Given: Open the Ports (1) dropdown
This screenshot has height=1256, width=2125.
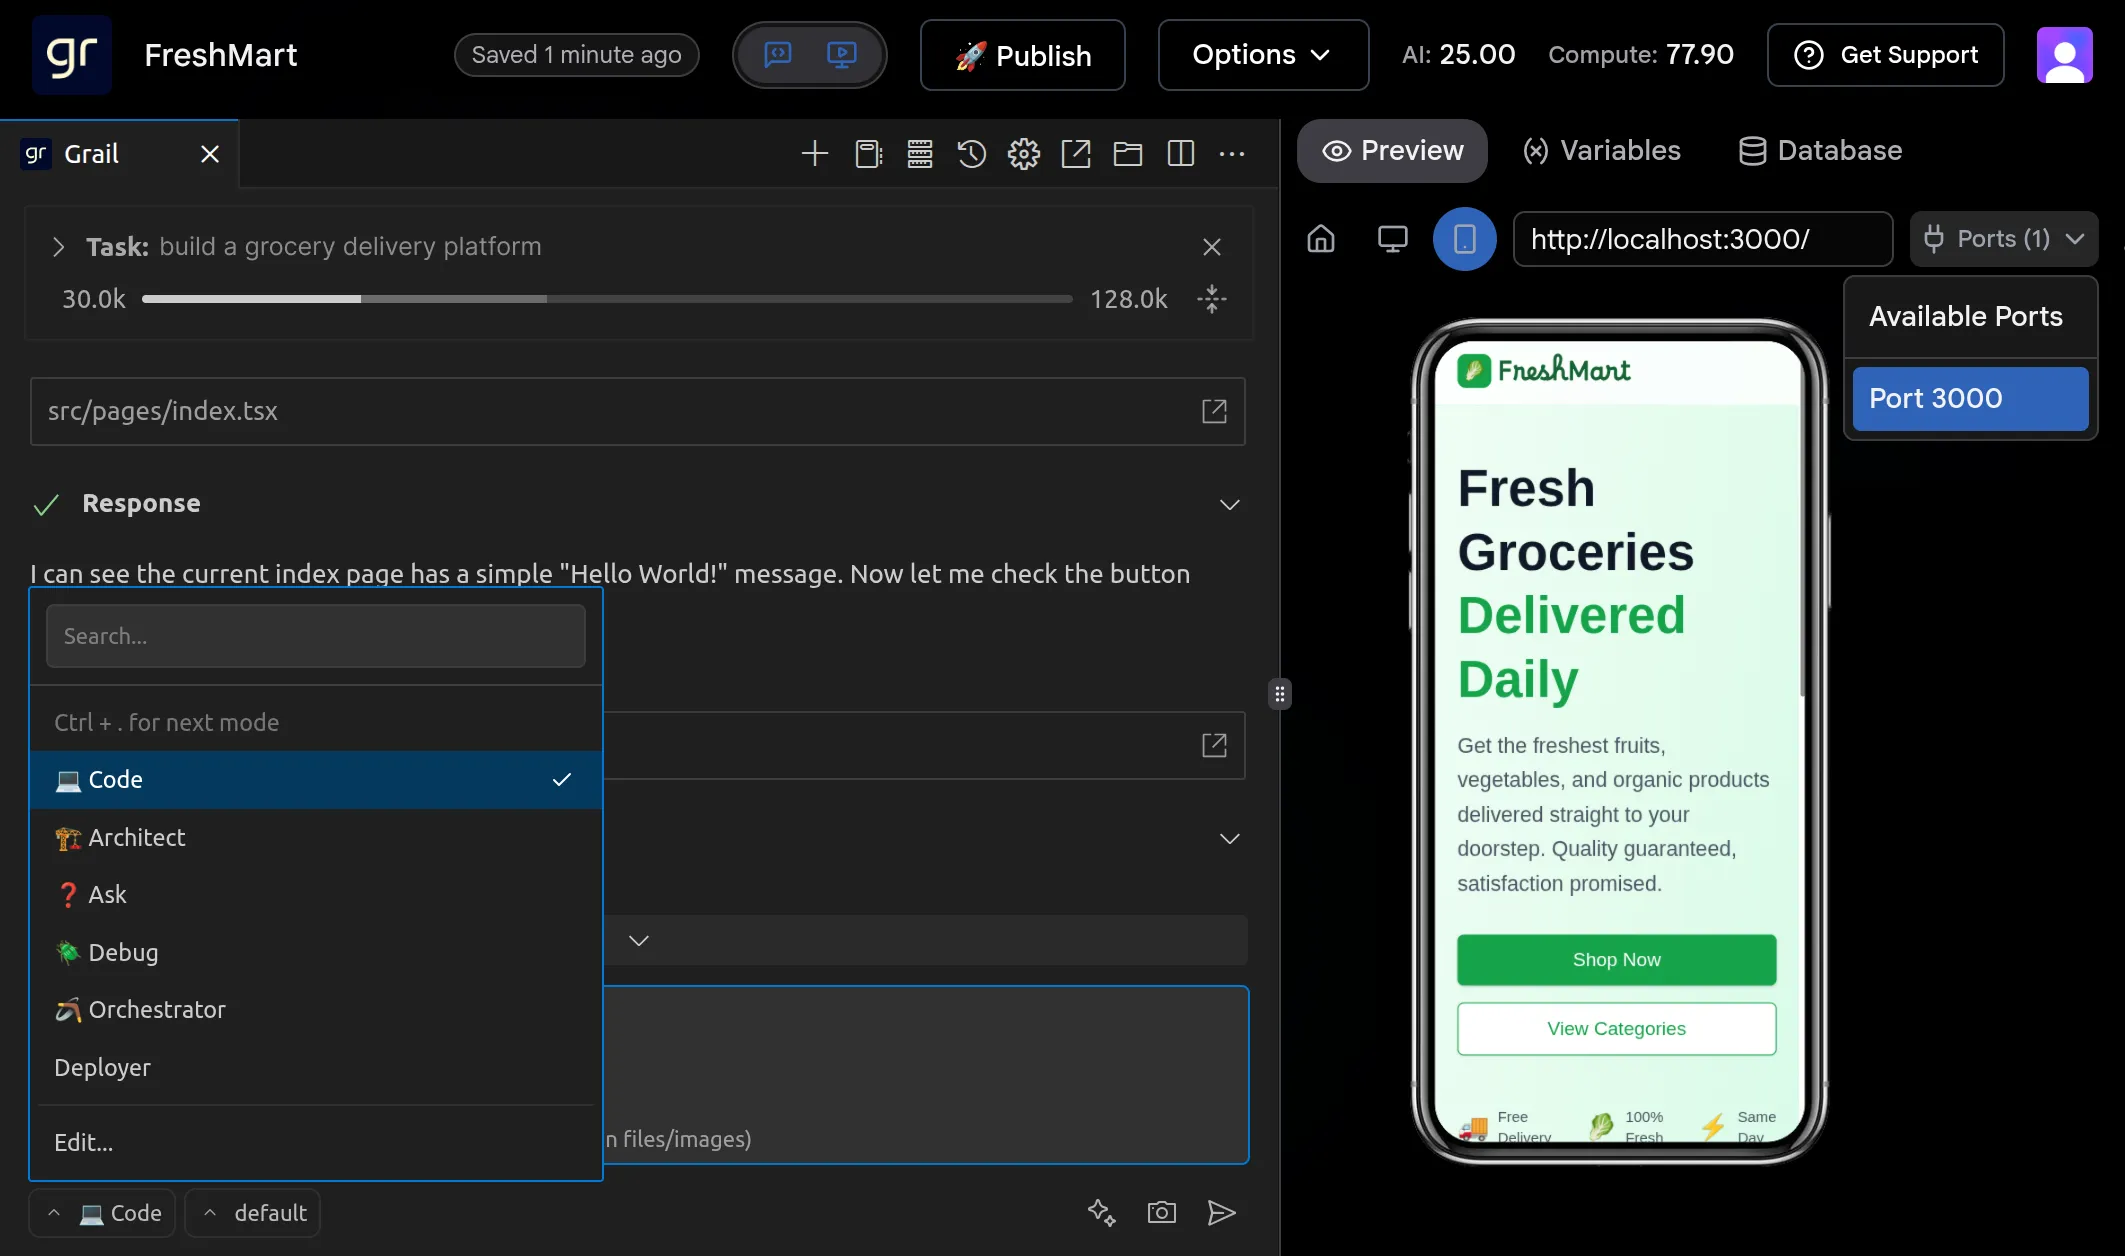Looking at the screenshot, I should 2004,239.
